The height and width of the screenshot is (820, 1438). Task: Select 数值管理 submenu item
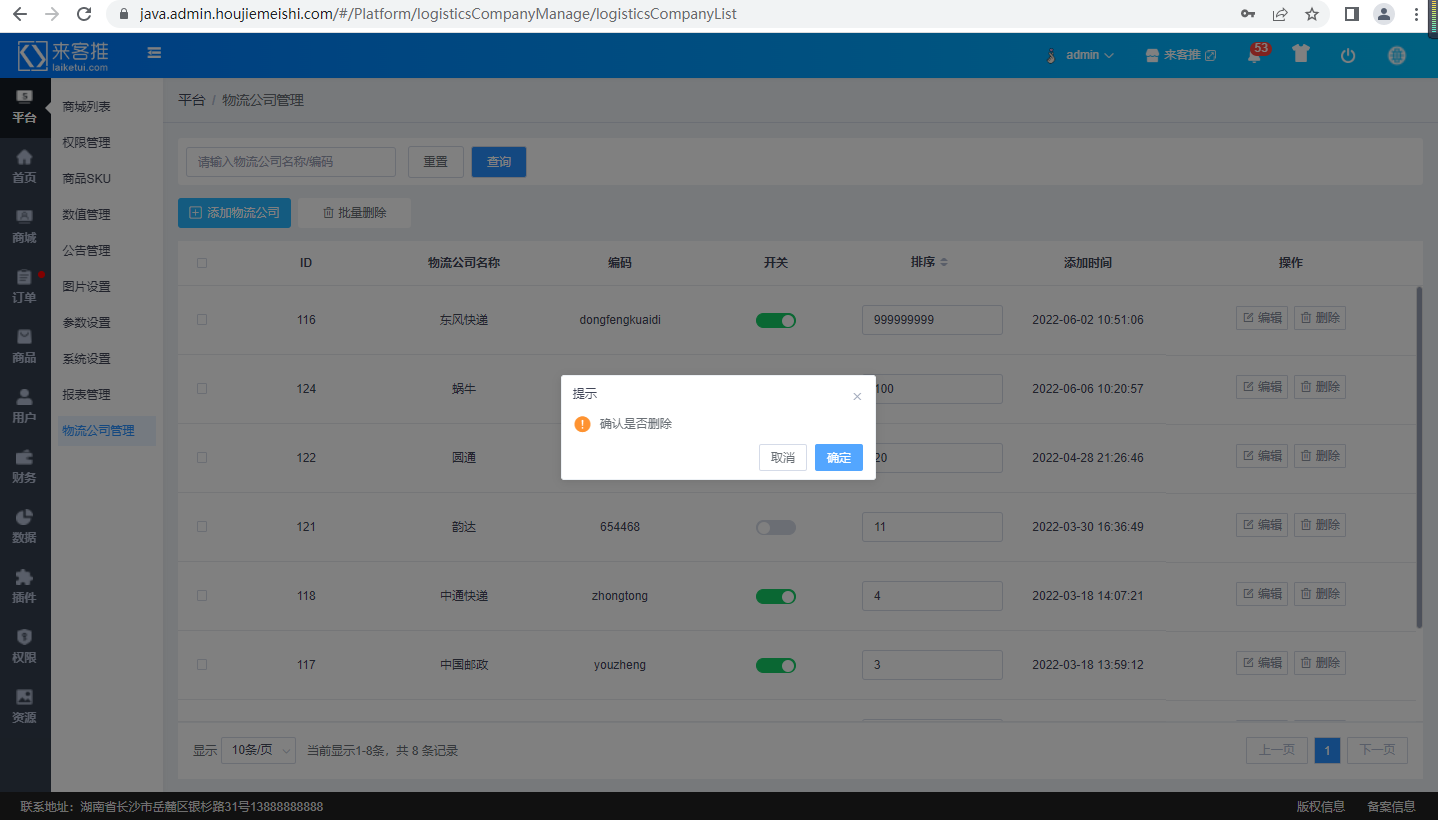[x=86, y=215]
